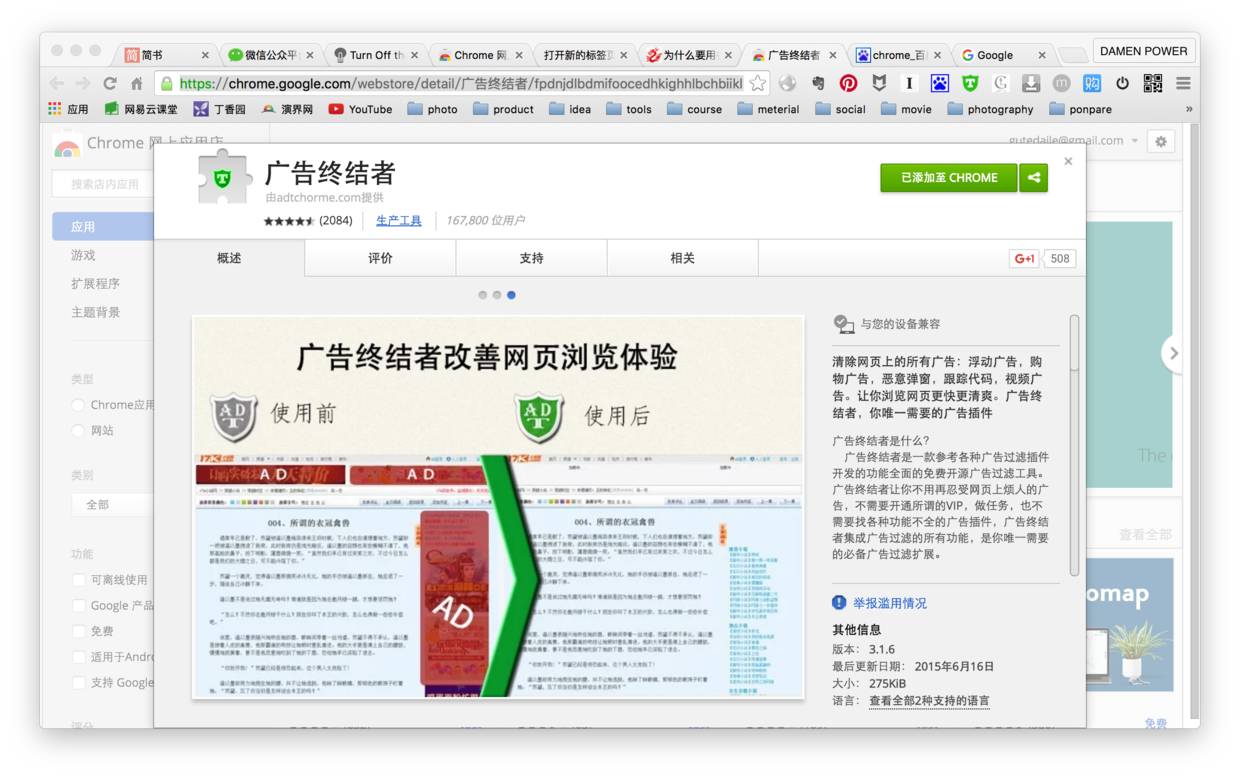Reload the current page
The width and height of the screenshot is (1240, 776).
point(110,84)
